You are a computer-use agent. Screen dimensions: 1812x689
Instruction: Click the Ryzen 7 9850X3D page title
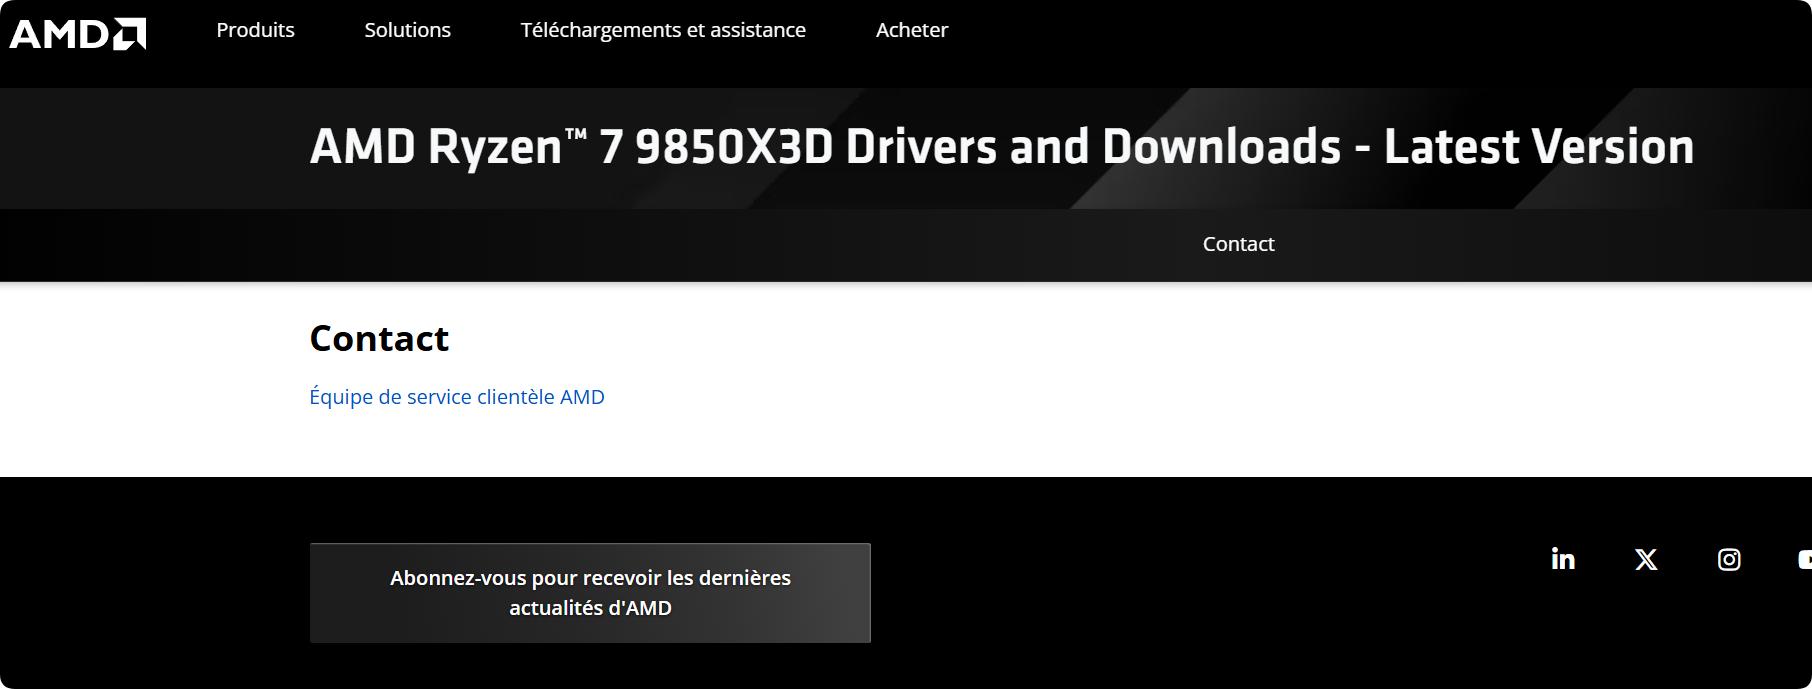(x=1002, y=146)
